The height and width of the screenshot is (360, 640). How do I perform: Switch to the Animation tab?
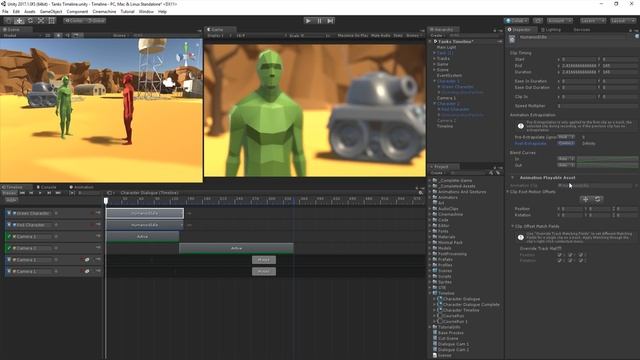[81, 187]
